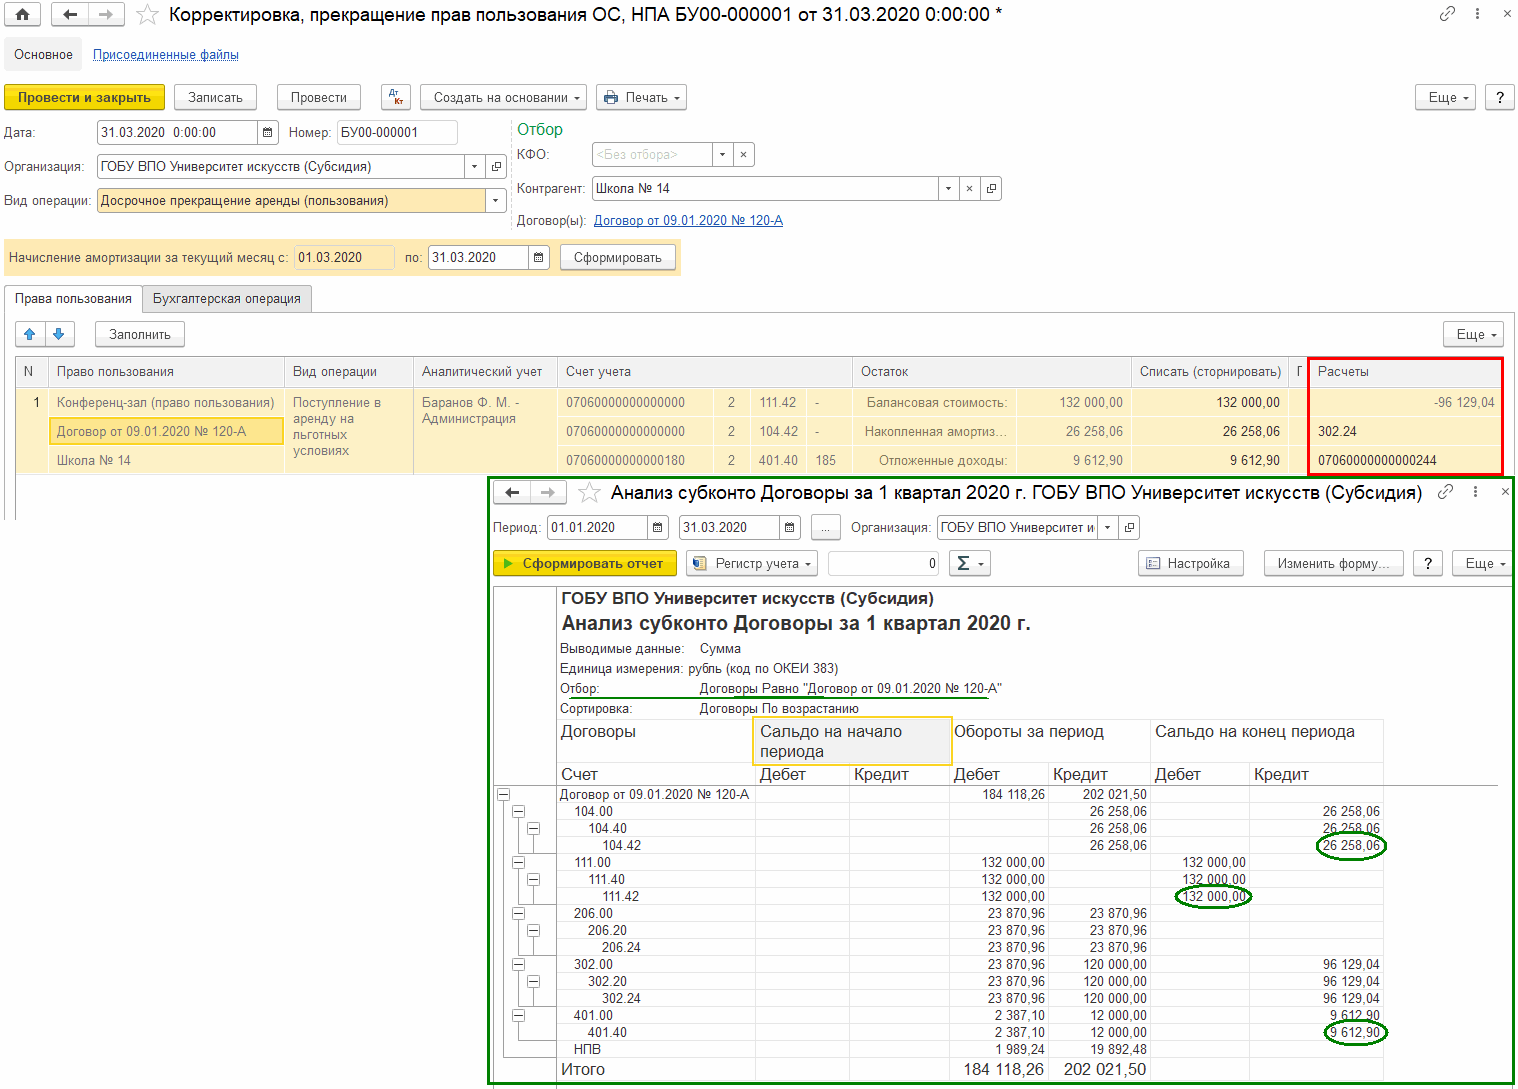Image resolution: width=1518 pixels, height=1089 pixels.
Task: Move table row up arrow
Action: [30, 334]
